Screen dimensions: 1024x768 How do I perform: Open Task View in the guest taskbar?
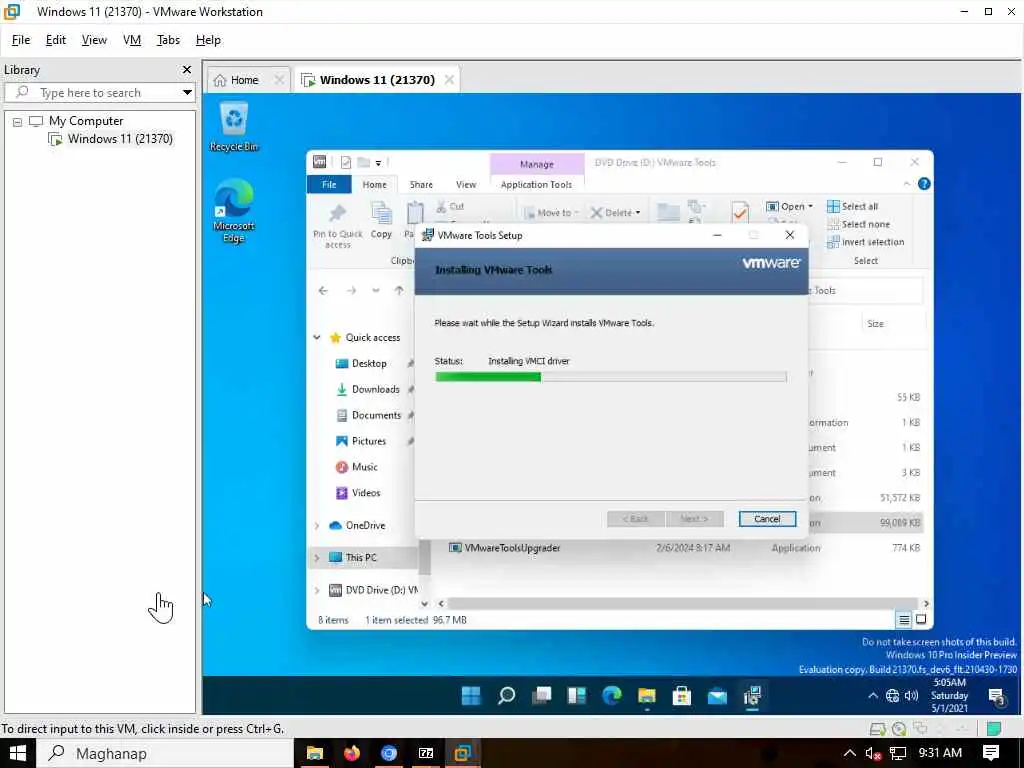click(x=541, y=696)
